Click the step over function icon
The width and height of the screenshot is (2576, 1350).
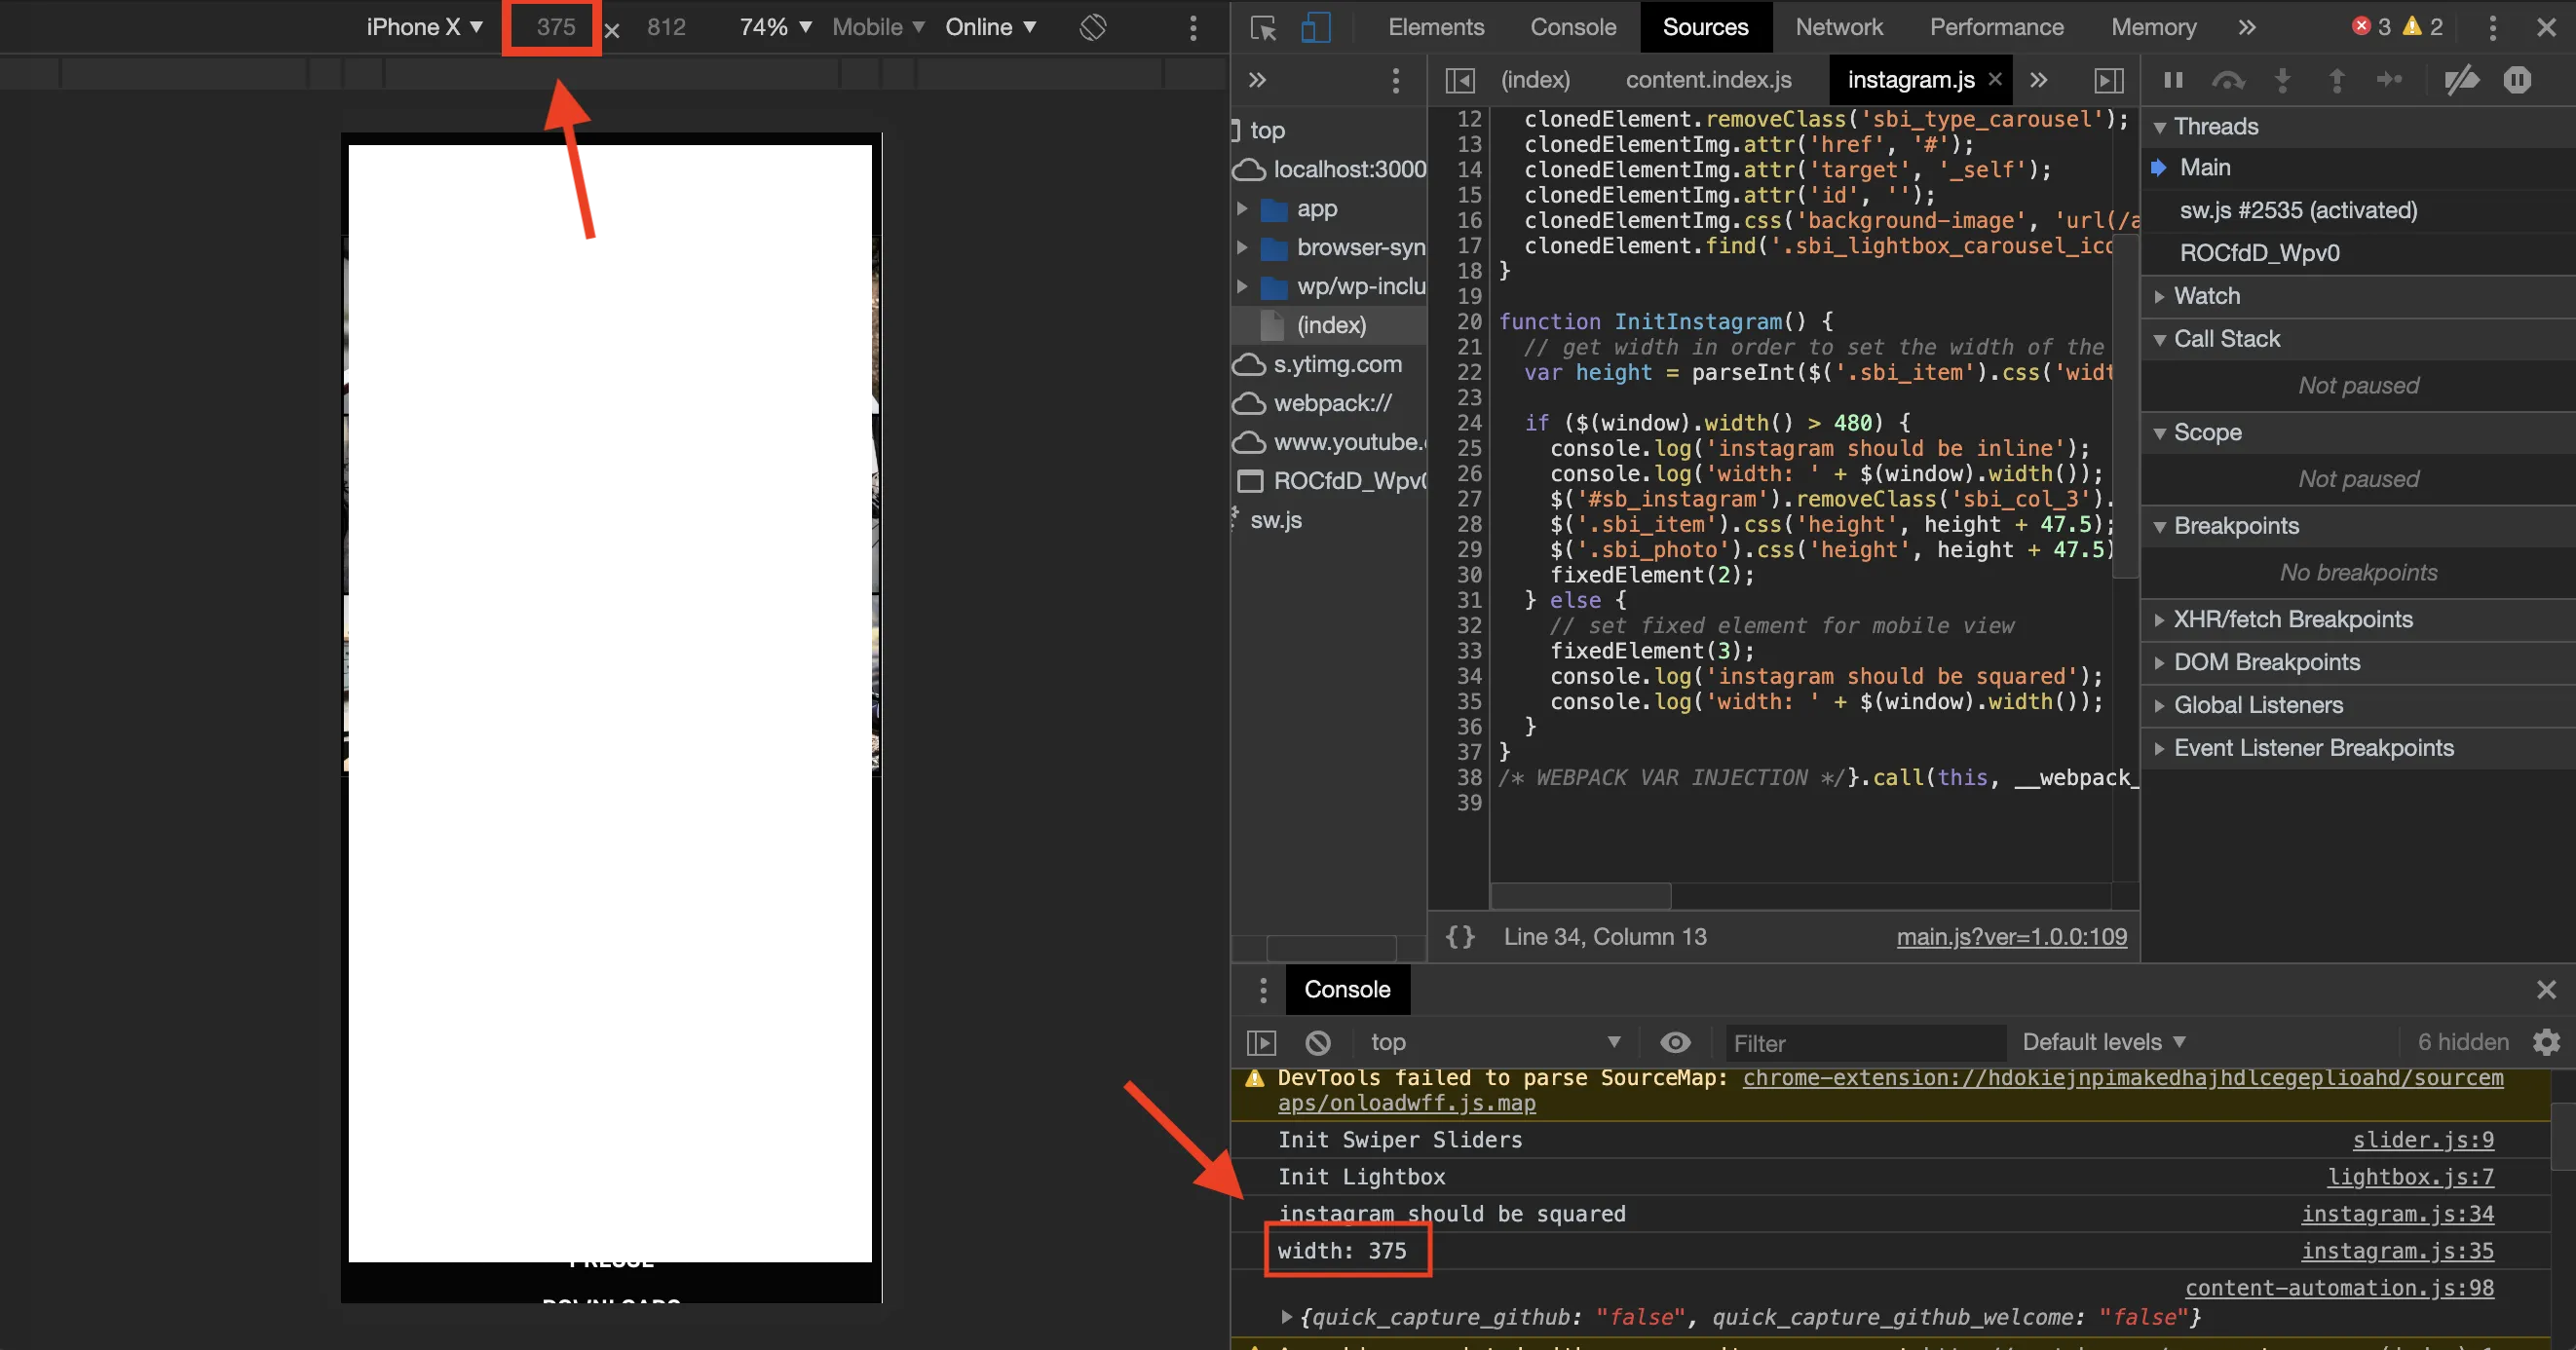click(x=2228, y=80)
